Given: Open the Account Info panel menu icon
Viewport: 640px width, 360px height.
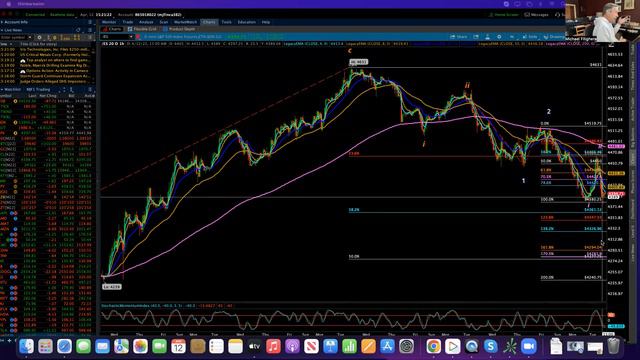Looking at the screenshot, I should pos(90,22).
